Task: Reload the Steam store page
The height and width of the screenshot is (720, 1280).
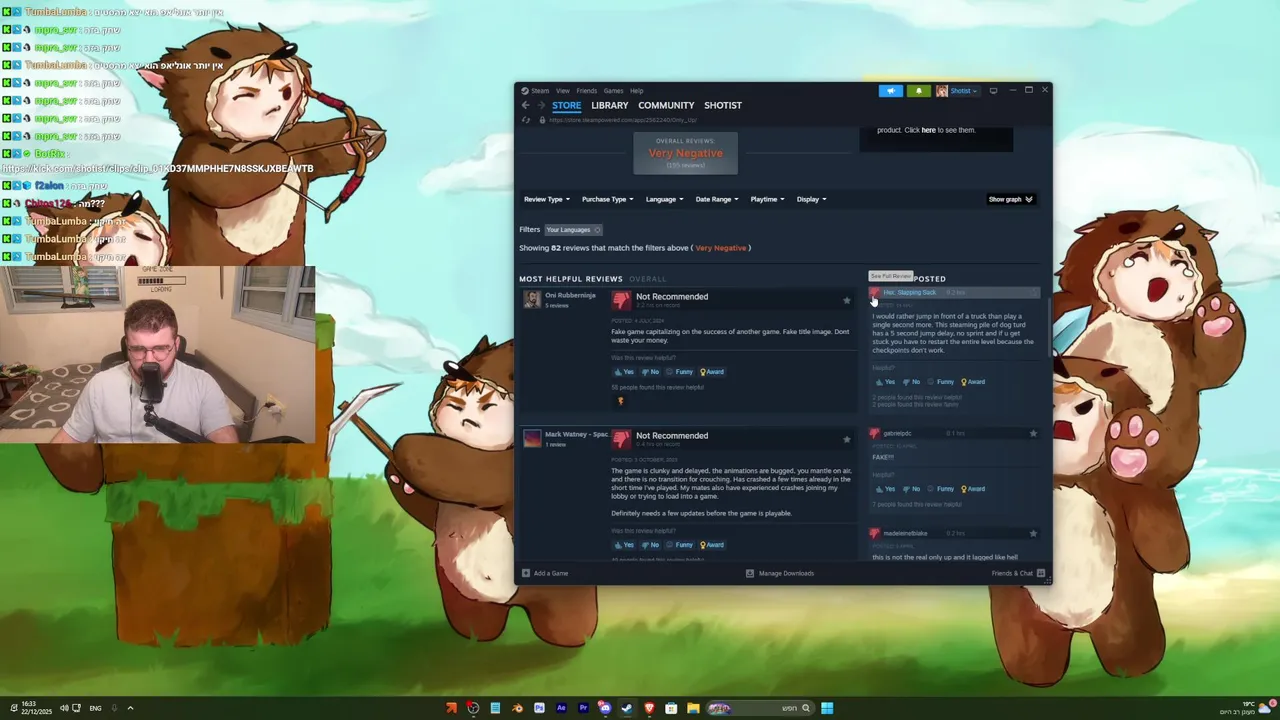Action: [526, 120]
